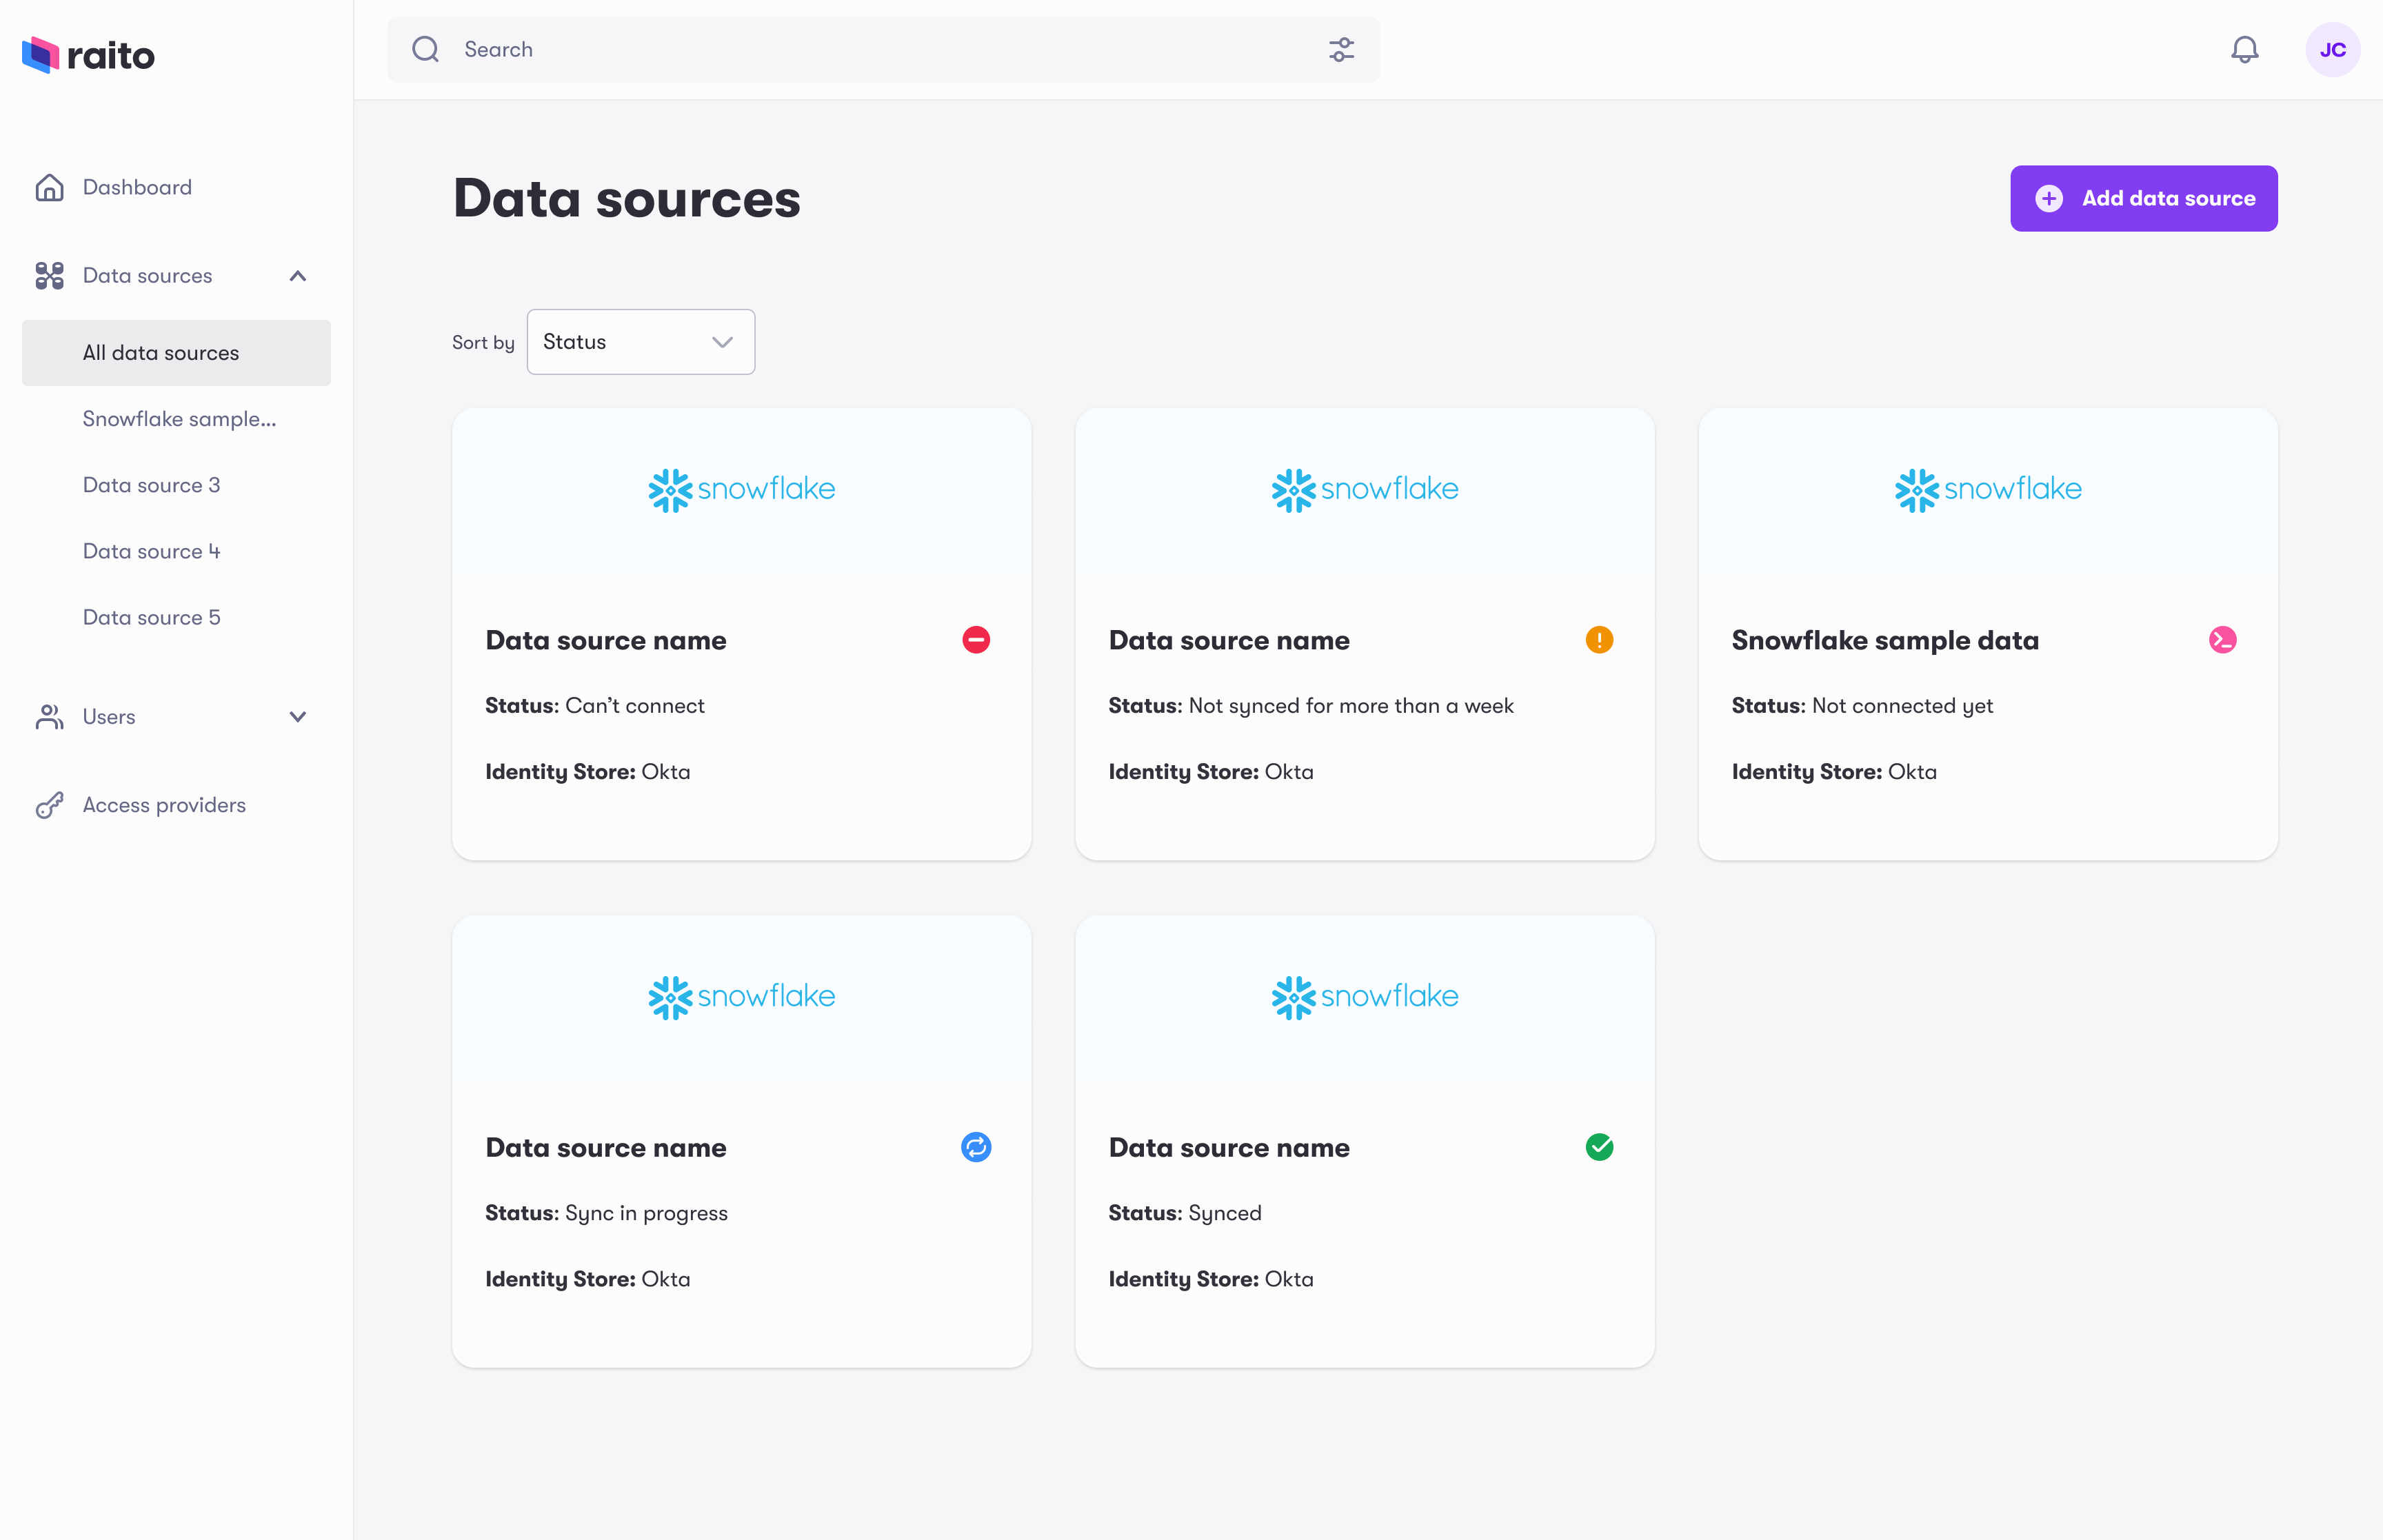Click Add data source button

pyautogui.click(x=2145, y=198)
